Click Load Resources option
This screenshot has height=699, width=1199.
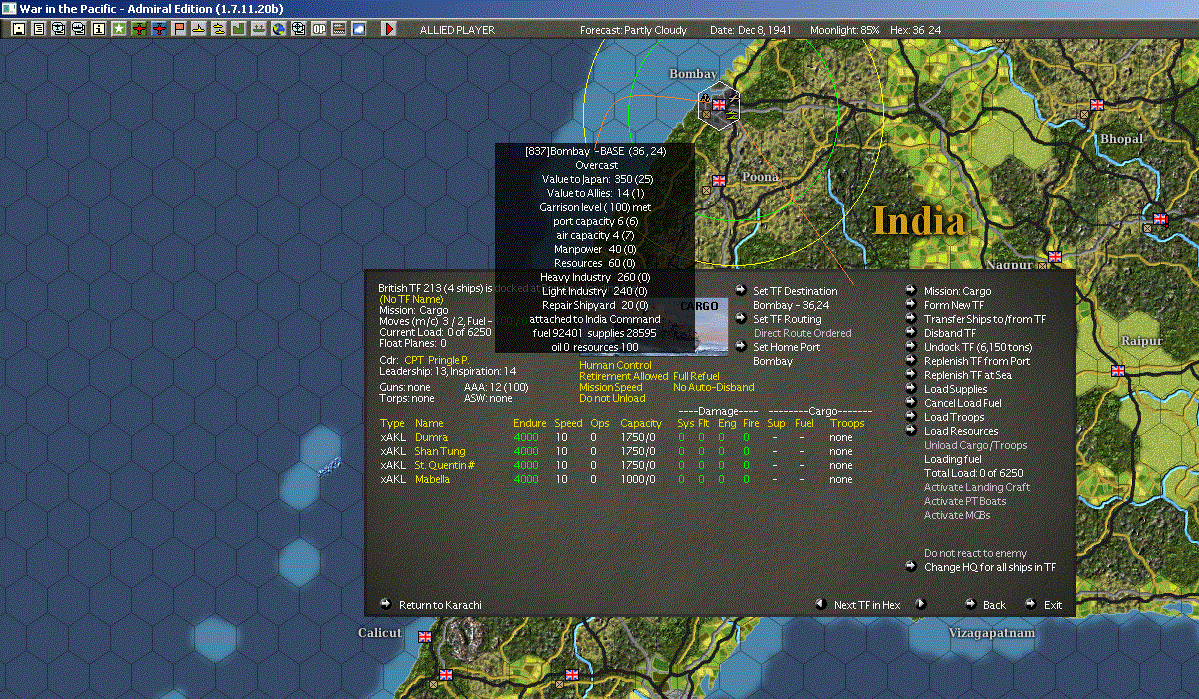tap(960, 431)
